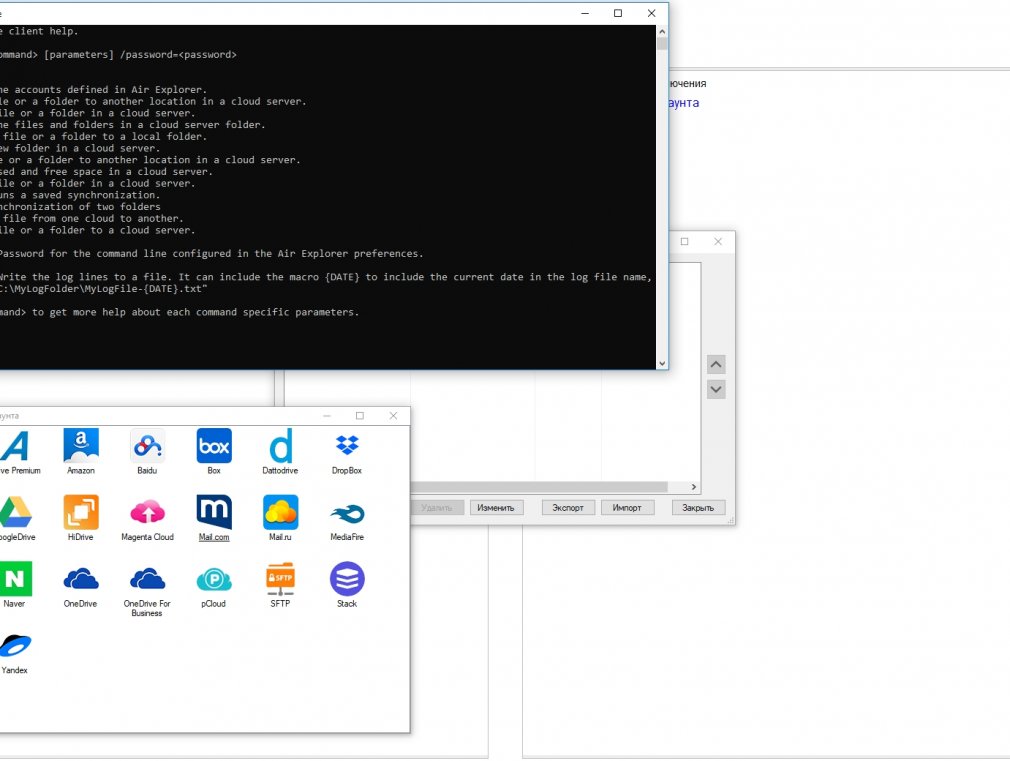Click the Закрыть button
The image size is (1010, 761).
698,508
